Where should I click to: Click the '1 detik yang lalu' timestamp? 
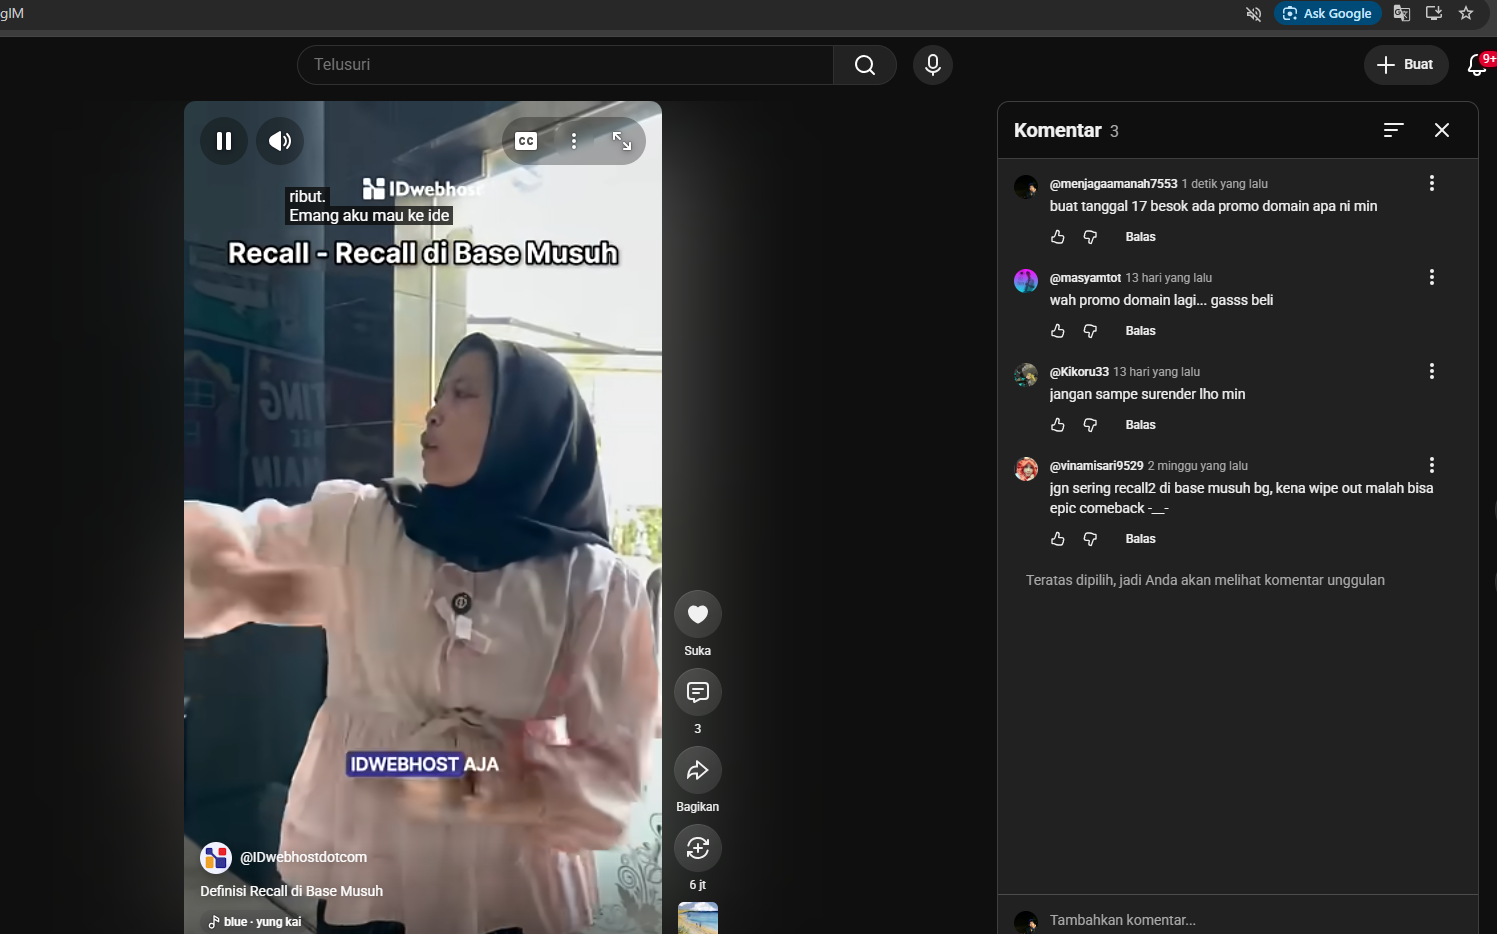point(1225,184)
